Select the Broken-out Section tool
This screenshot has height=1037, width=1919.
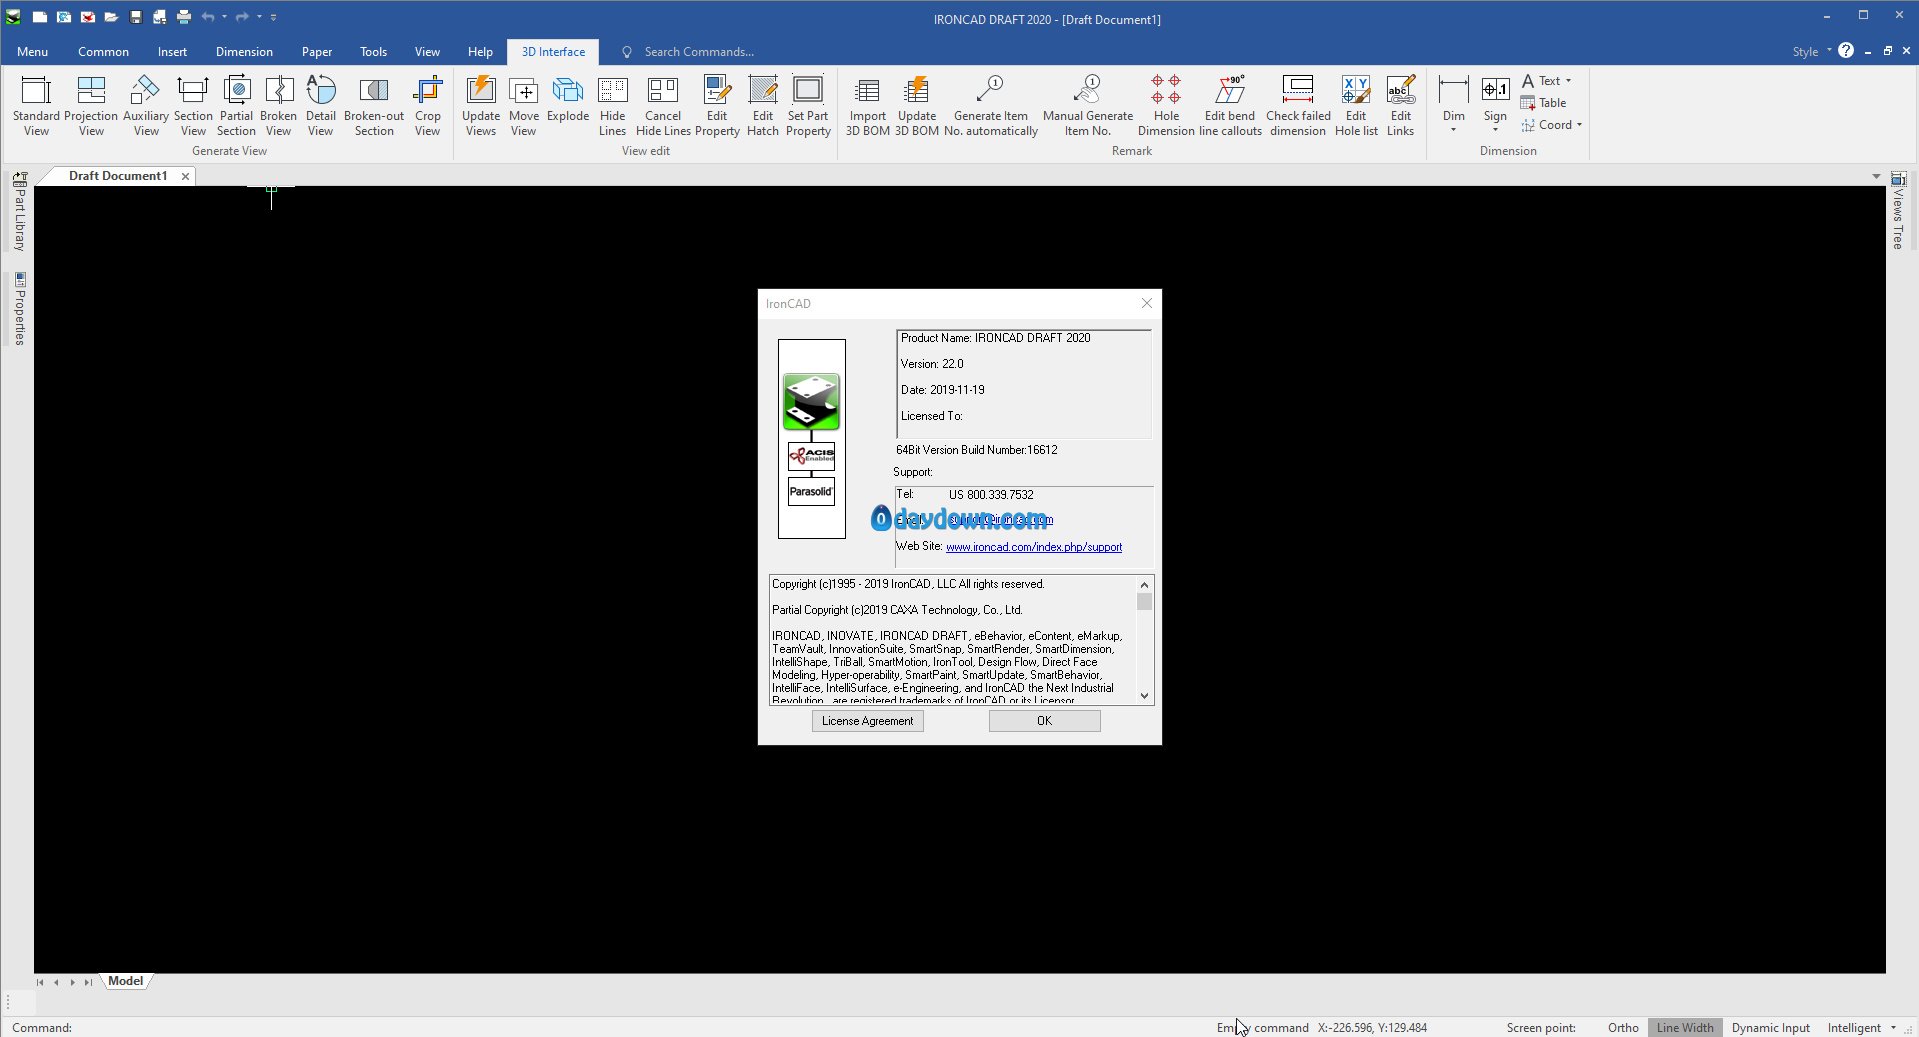tap(374, 105)
